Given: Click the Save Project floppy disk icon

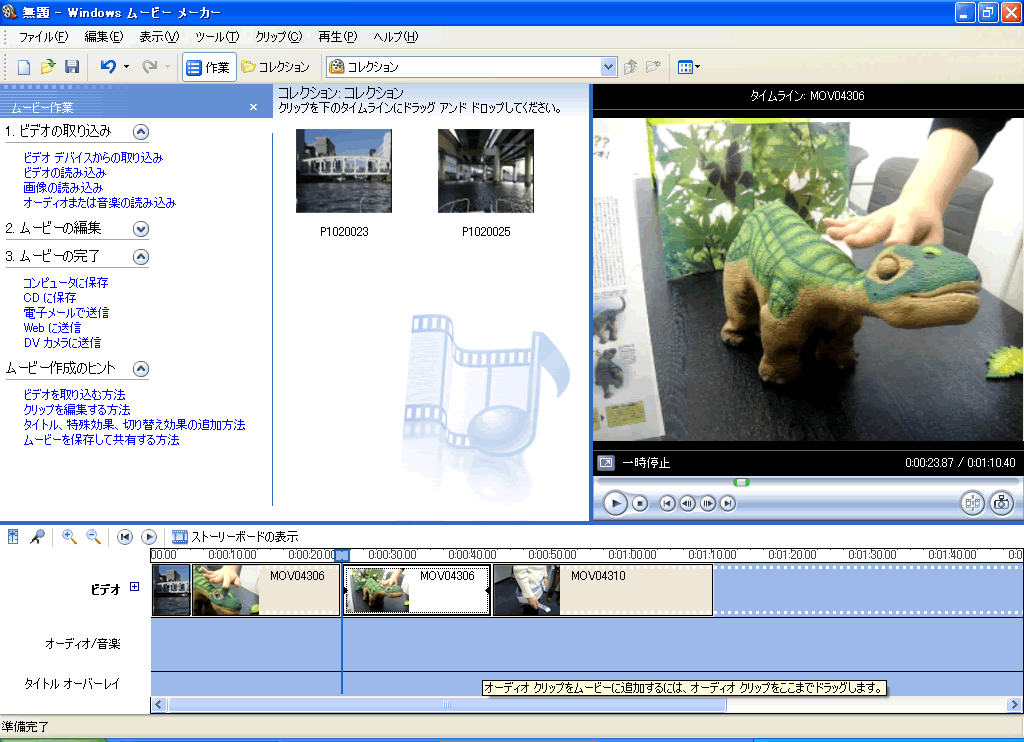Looking at the screenshot, I should (x=71, y=67).
